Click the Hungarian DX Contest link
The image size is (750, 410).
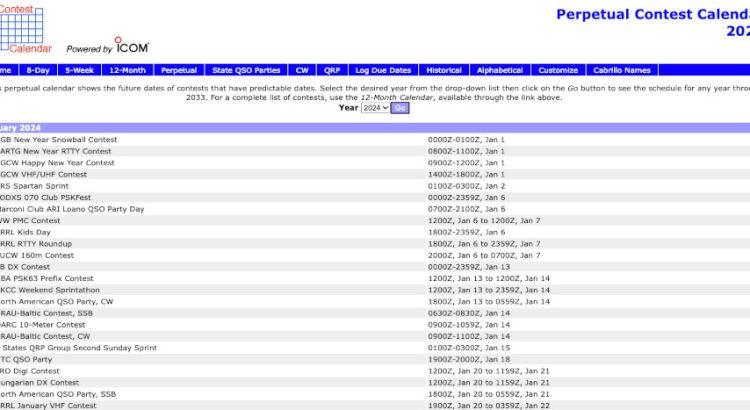[39, 383]
